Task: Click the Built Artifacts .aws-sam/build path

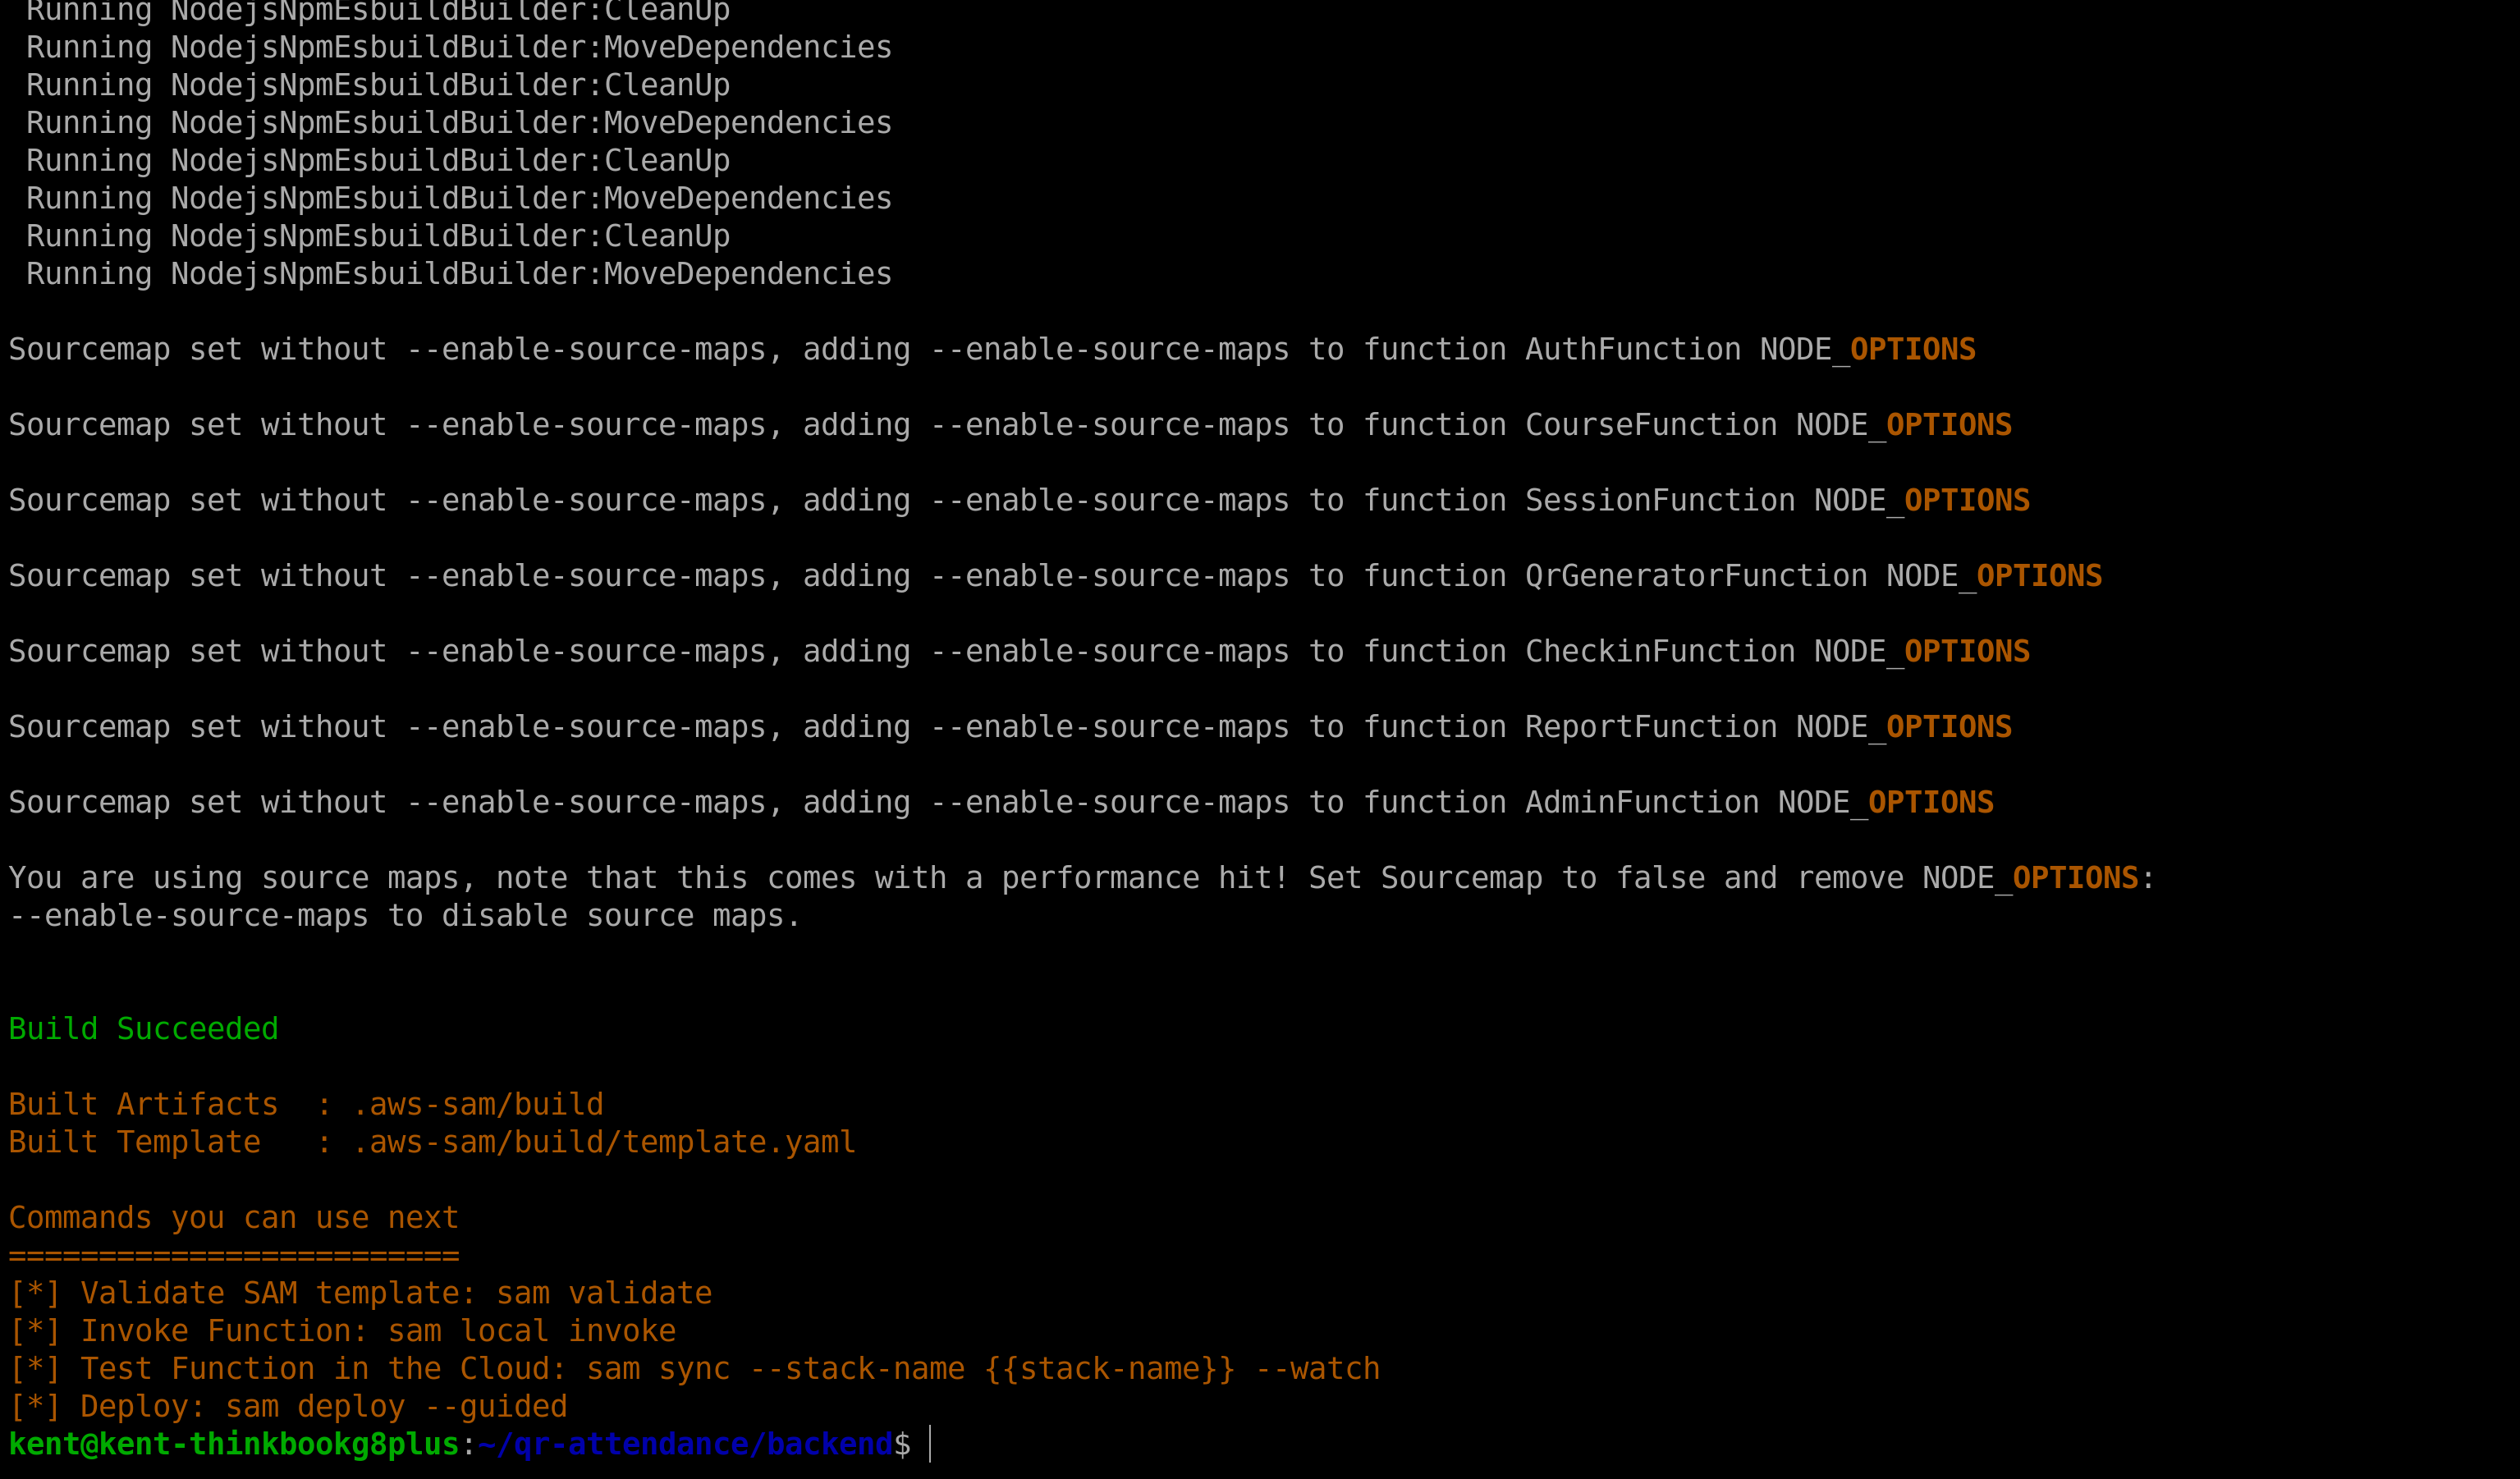Action: [x=478, y=1104]
